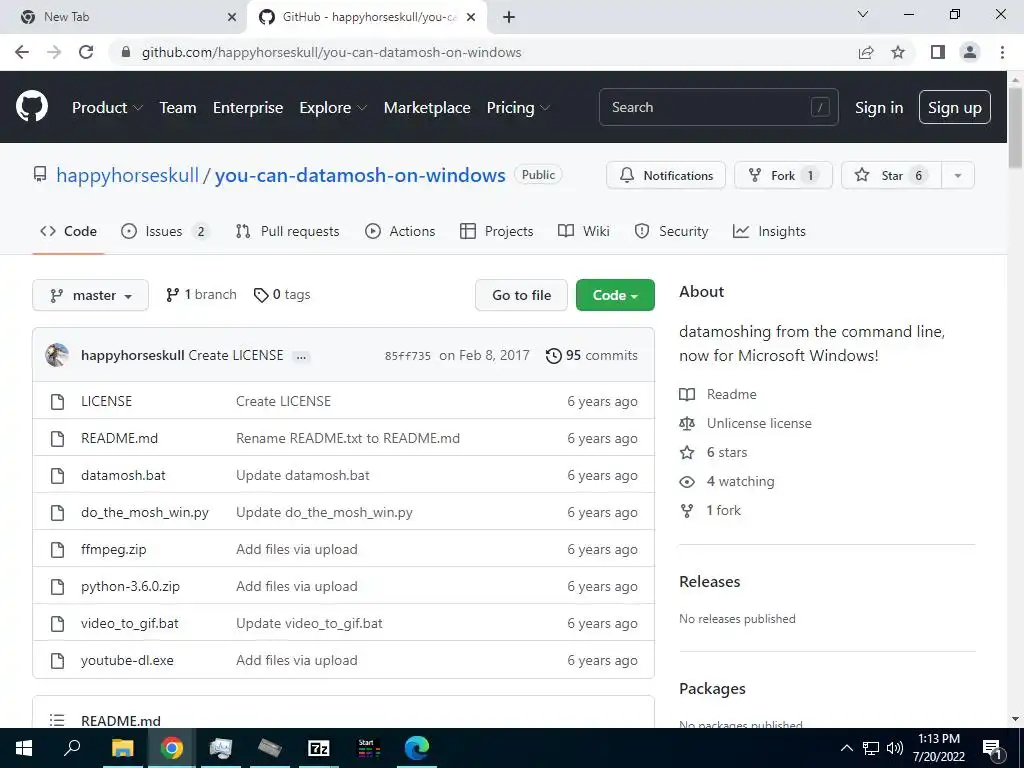Open do_the_mosh_win.py file
The height and width of the screenshot is (768, 1024).
pyautogui.click(x=144, y=513)
